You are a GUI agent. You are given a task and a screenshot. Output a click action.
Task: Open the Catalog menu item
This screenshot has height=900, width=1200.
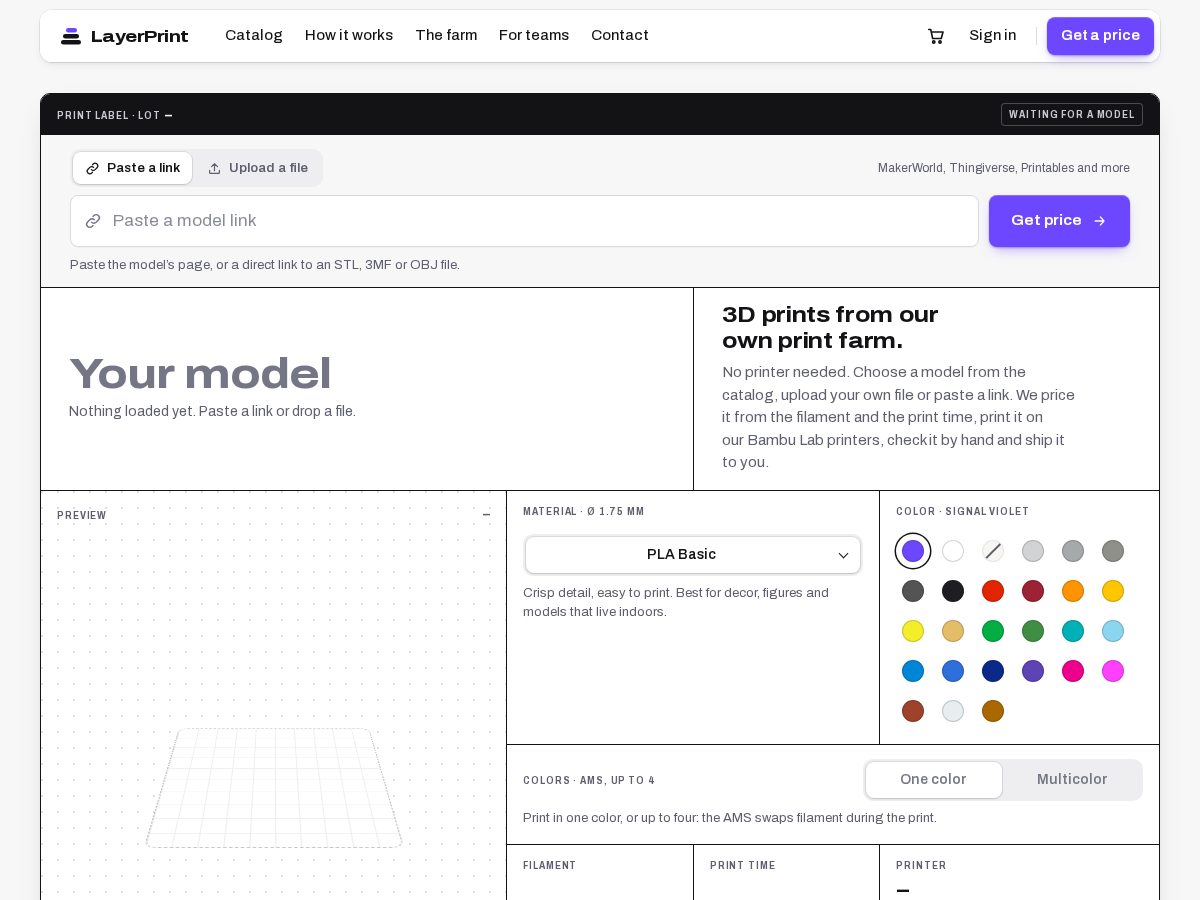[x=254, y=36]
